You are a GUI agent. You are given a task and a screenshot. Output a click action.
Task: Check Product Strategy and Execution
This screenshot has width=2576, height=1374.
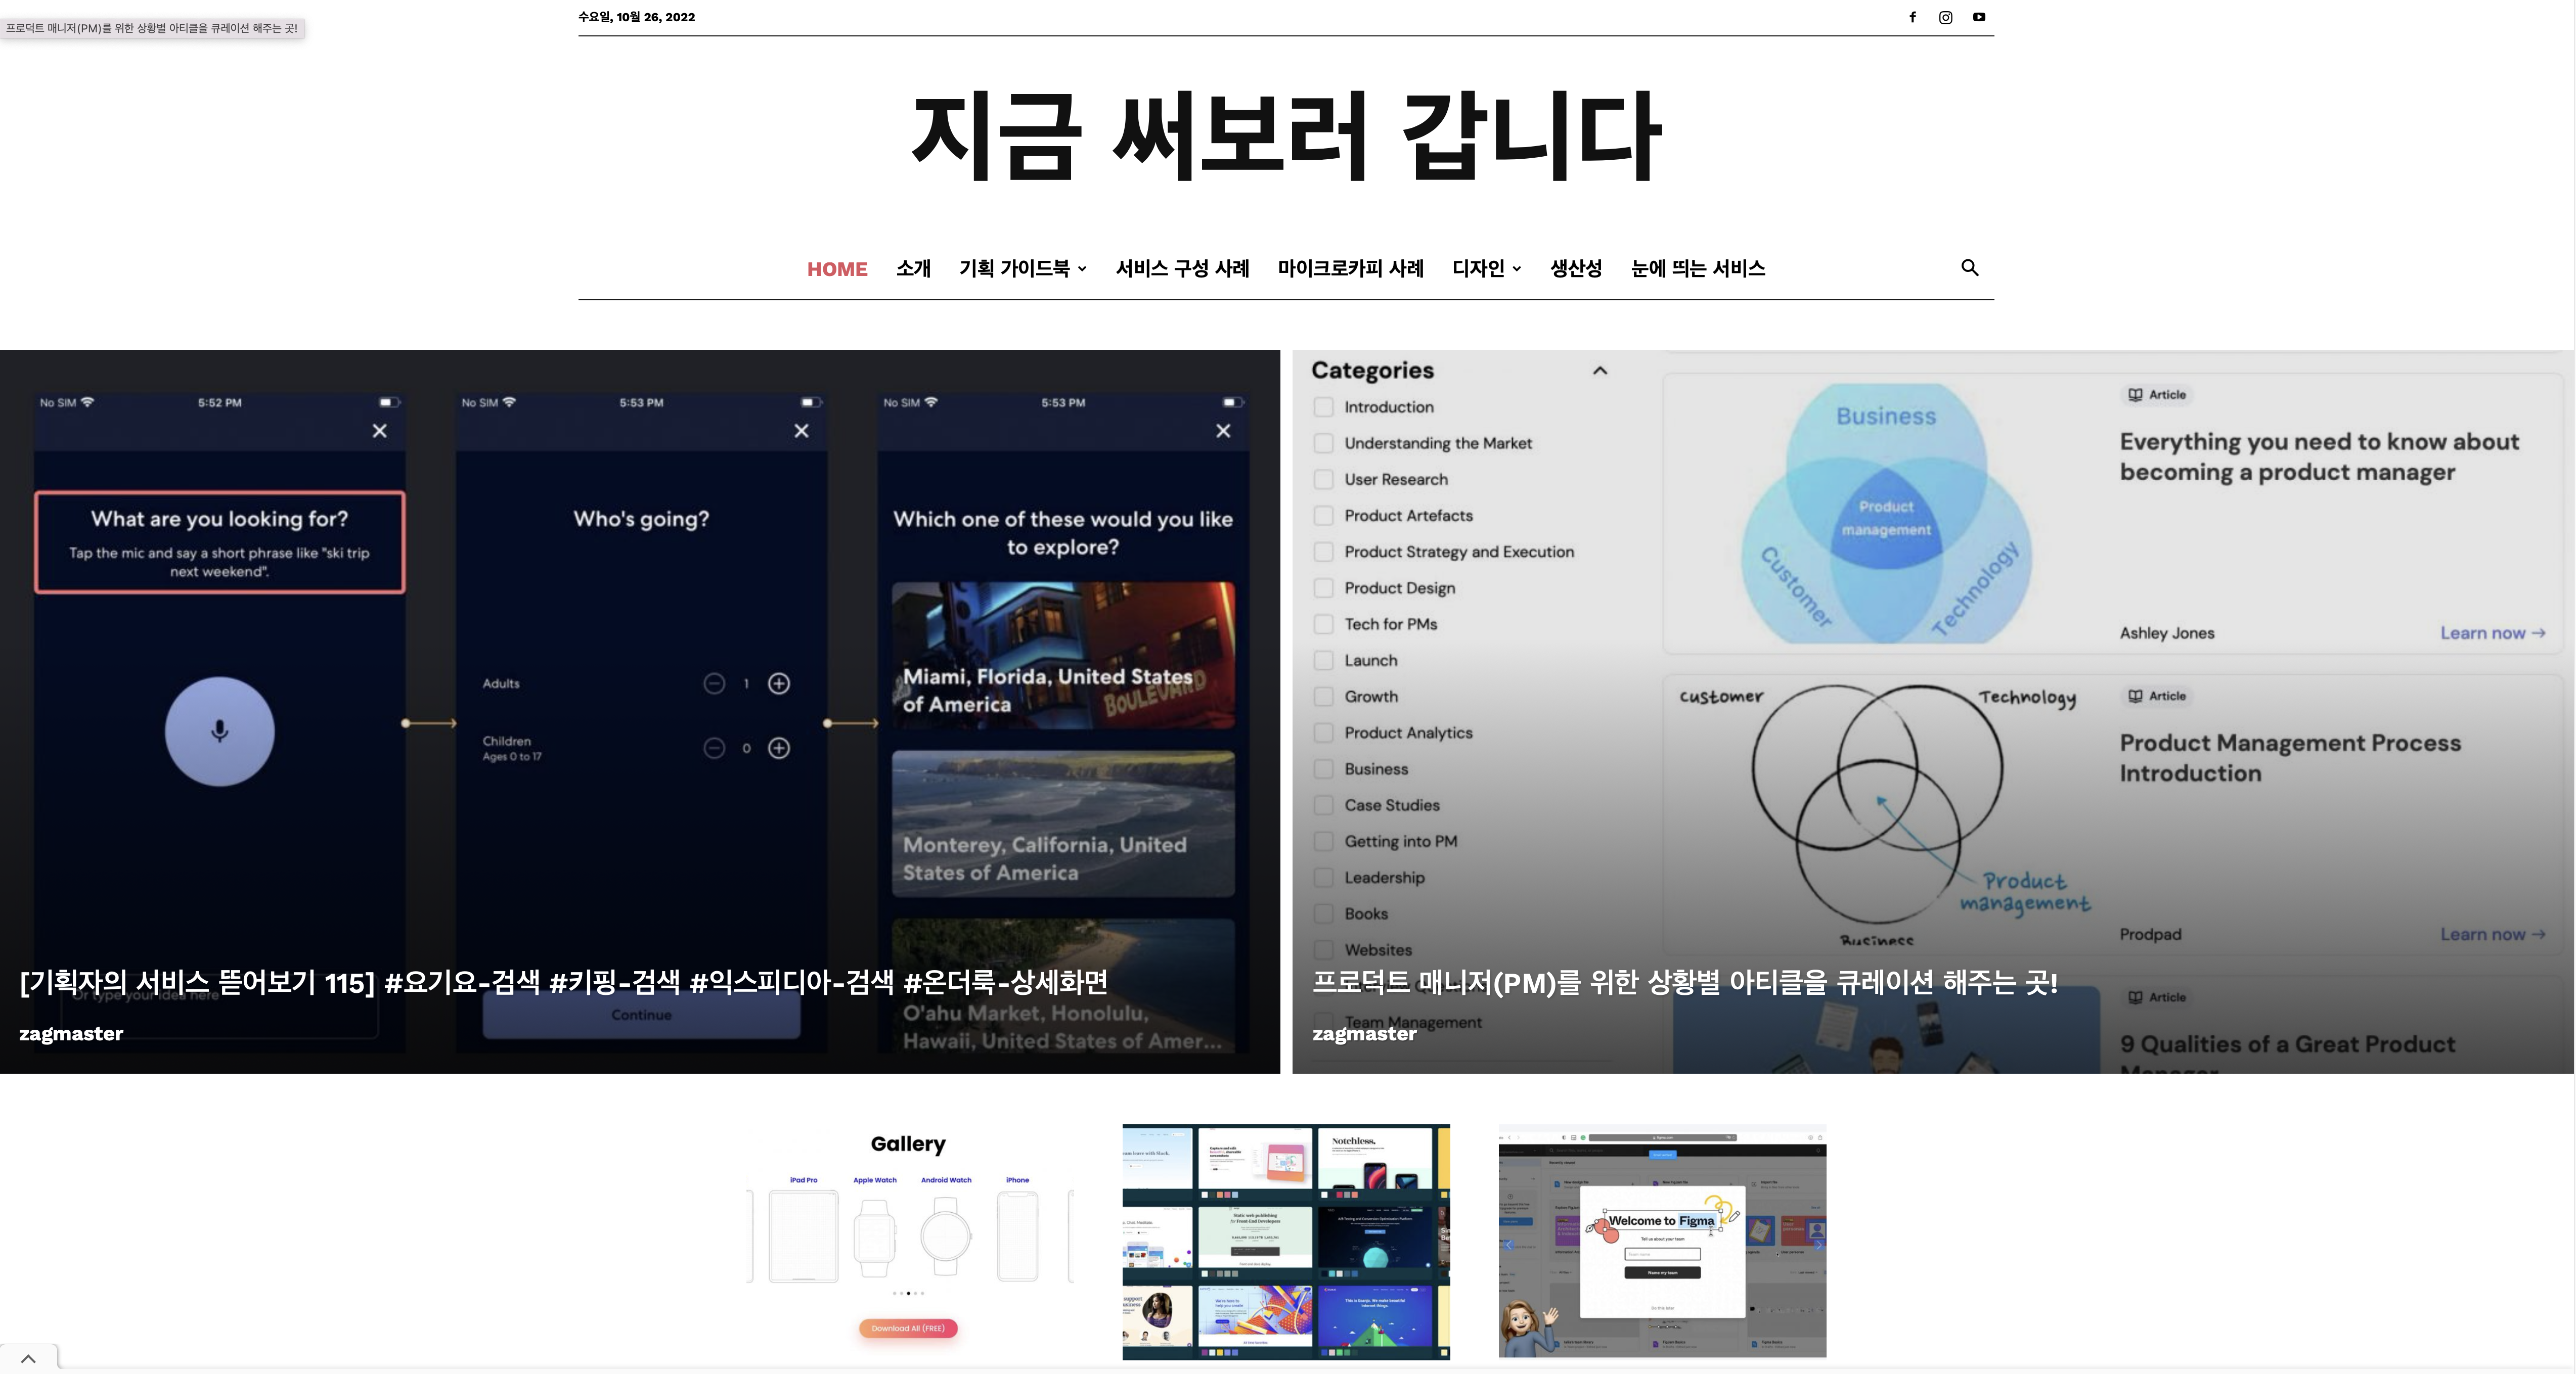point(1323,552)
